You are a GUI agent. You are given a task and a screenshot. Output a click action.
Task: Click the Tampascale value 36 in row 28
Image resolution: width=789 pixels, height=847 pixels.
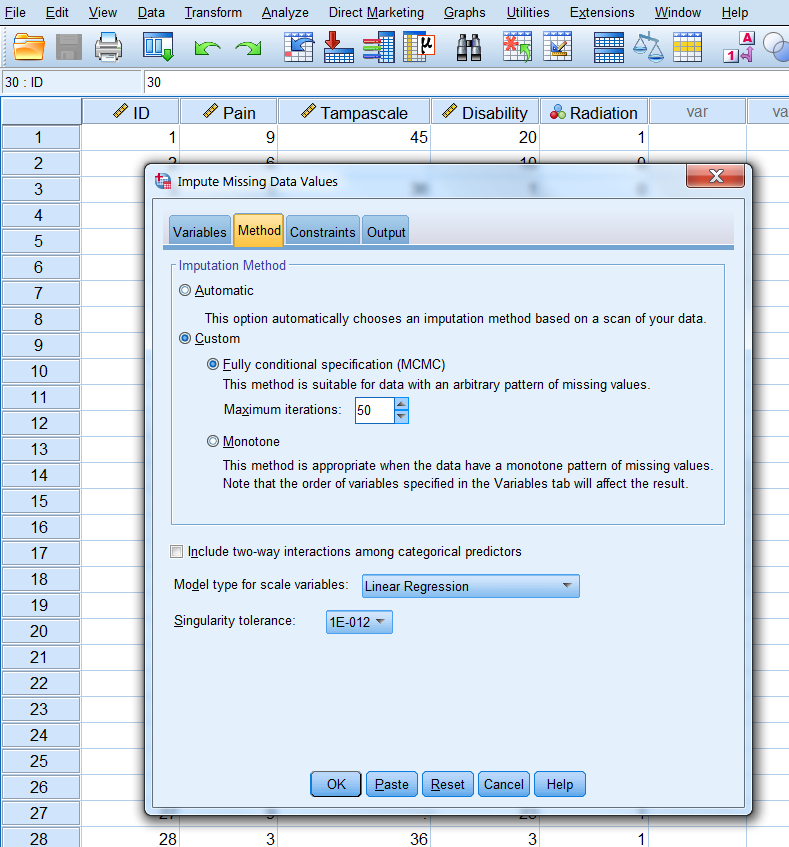pyautogui.click(x=354, y=838)
